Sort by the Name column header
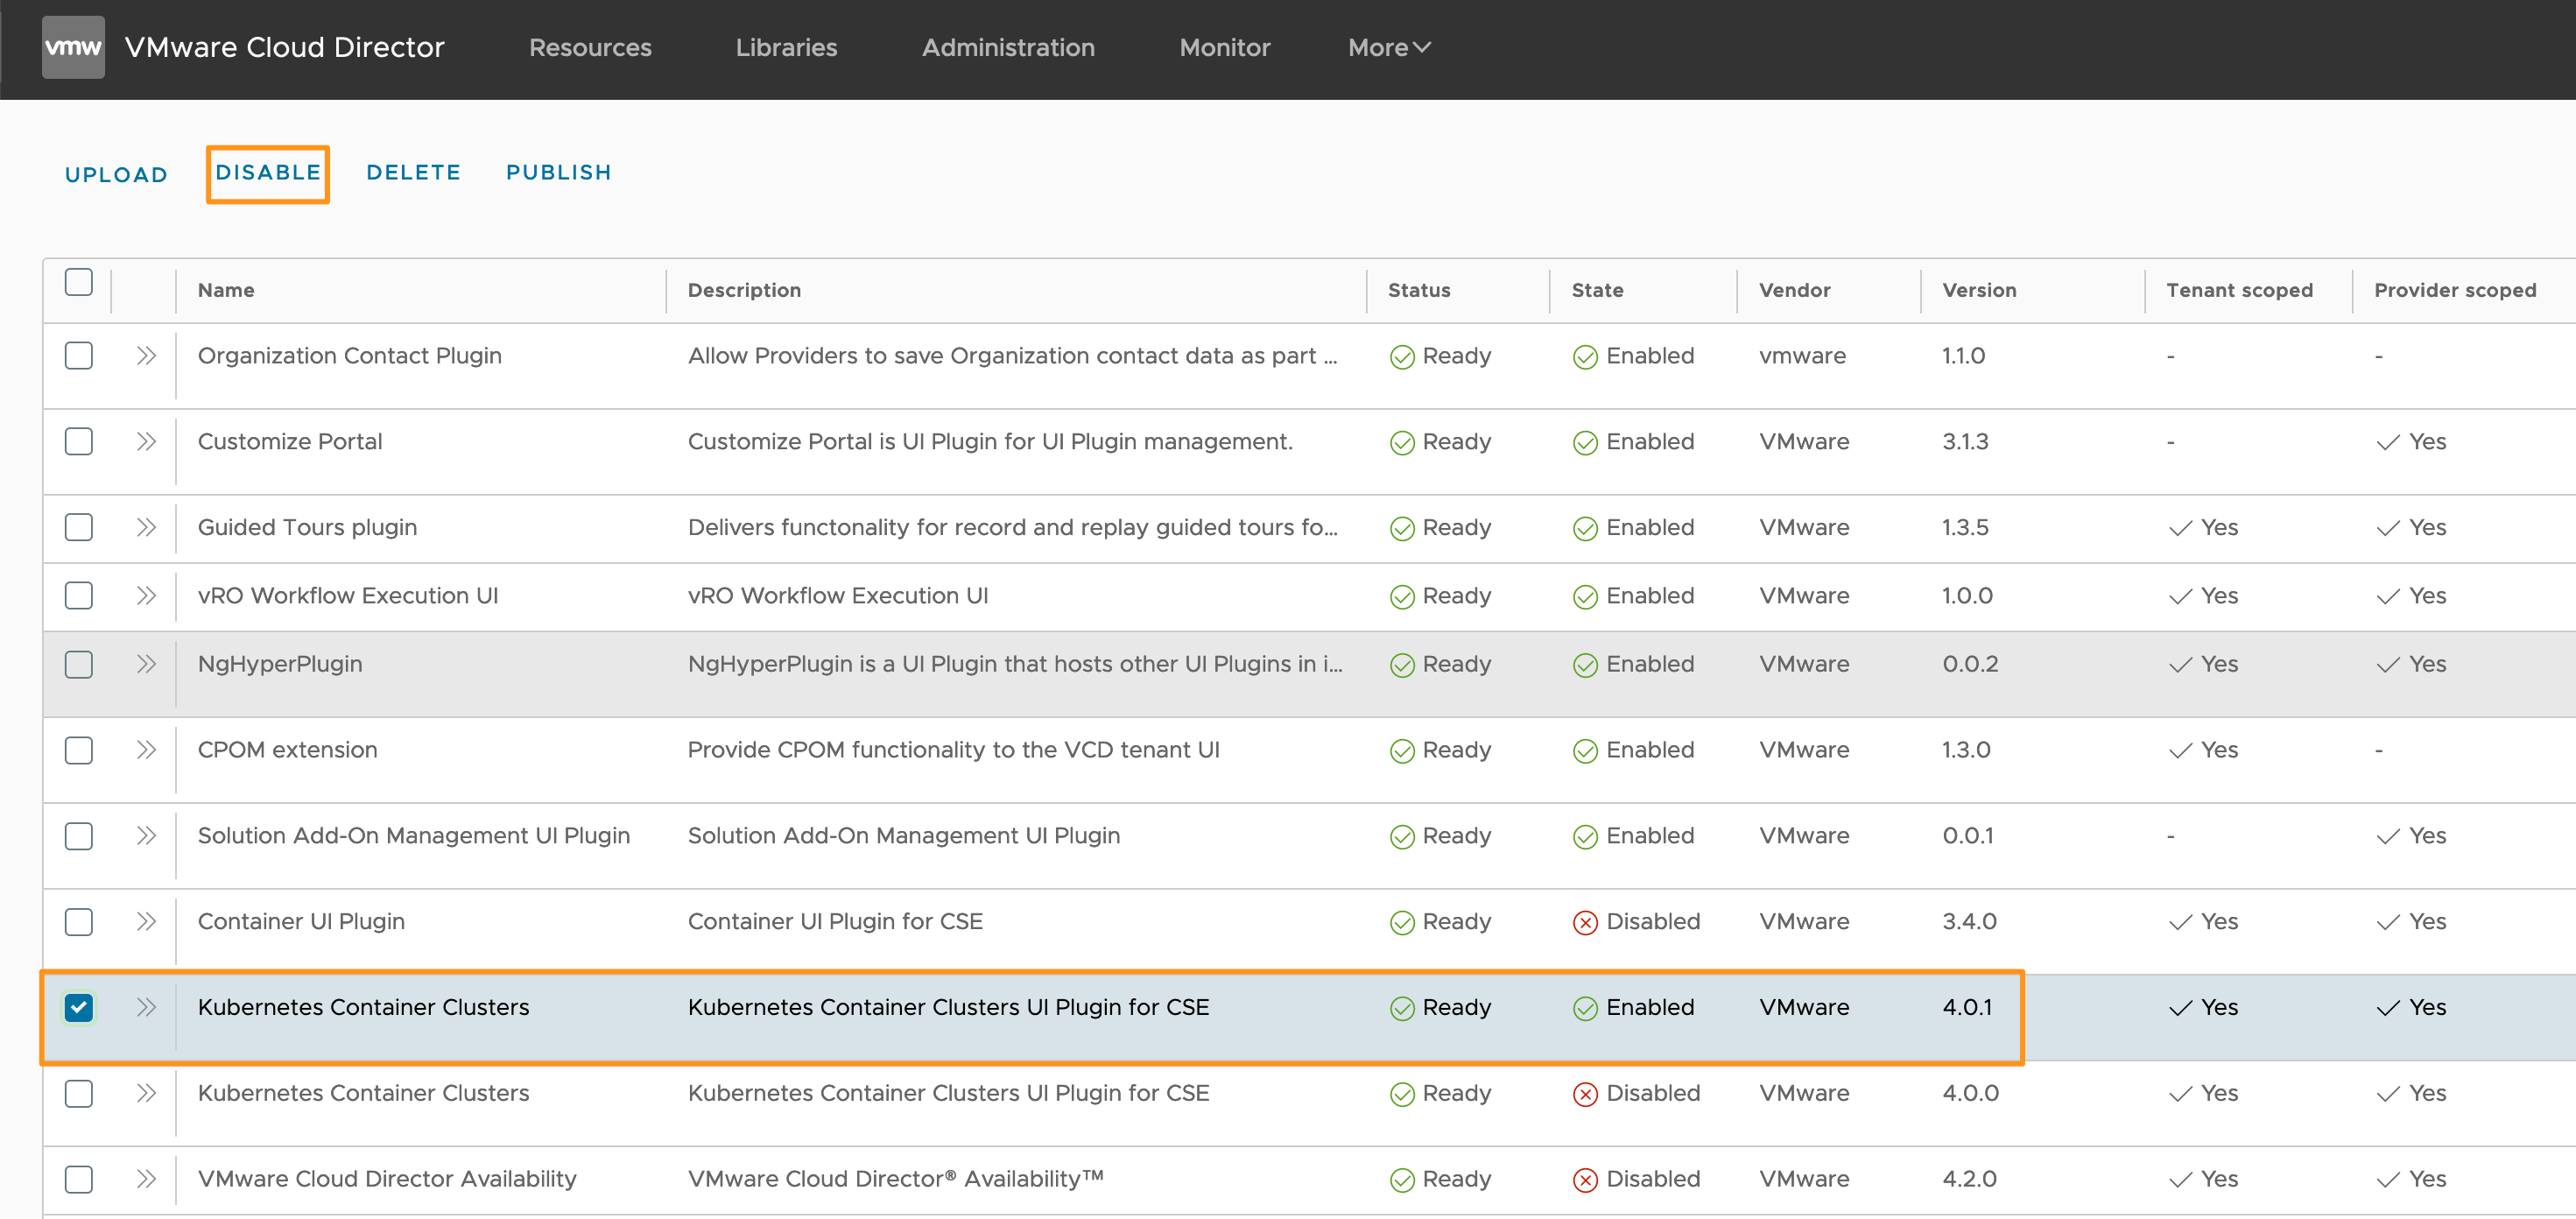This screenshot has height=1219, width=2576. pos(226,291)
